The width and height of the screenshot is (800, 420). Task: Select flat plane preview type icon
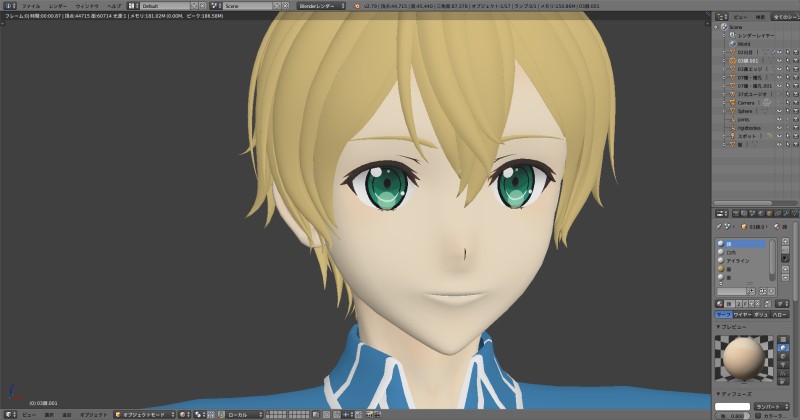783,339
